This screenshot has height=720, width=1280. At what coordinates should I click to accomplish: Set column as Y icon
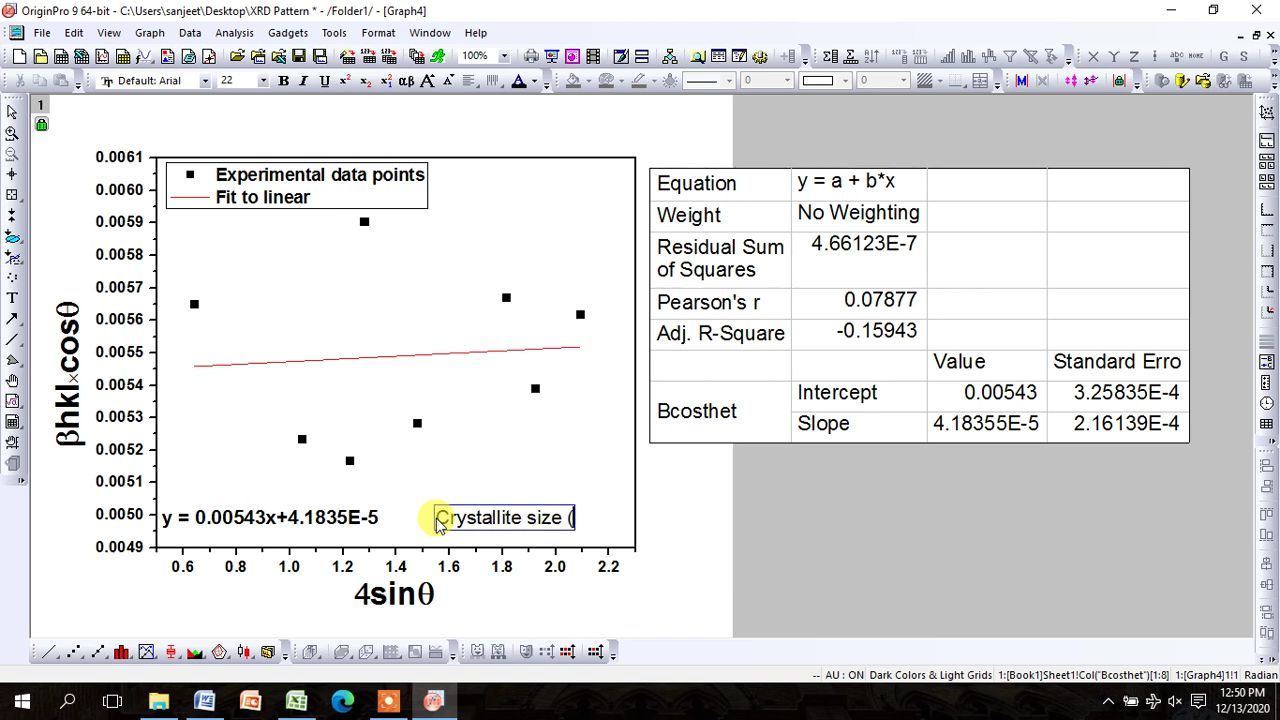click(x=1114, y=57)
